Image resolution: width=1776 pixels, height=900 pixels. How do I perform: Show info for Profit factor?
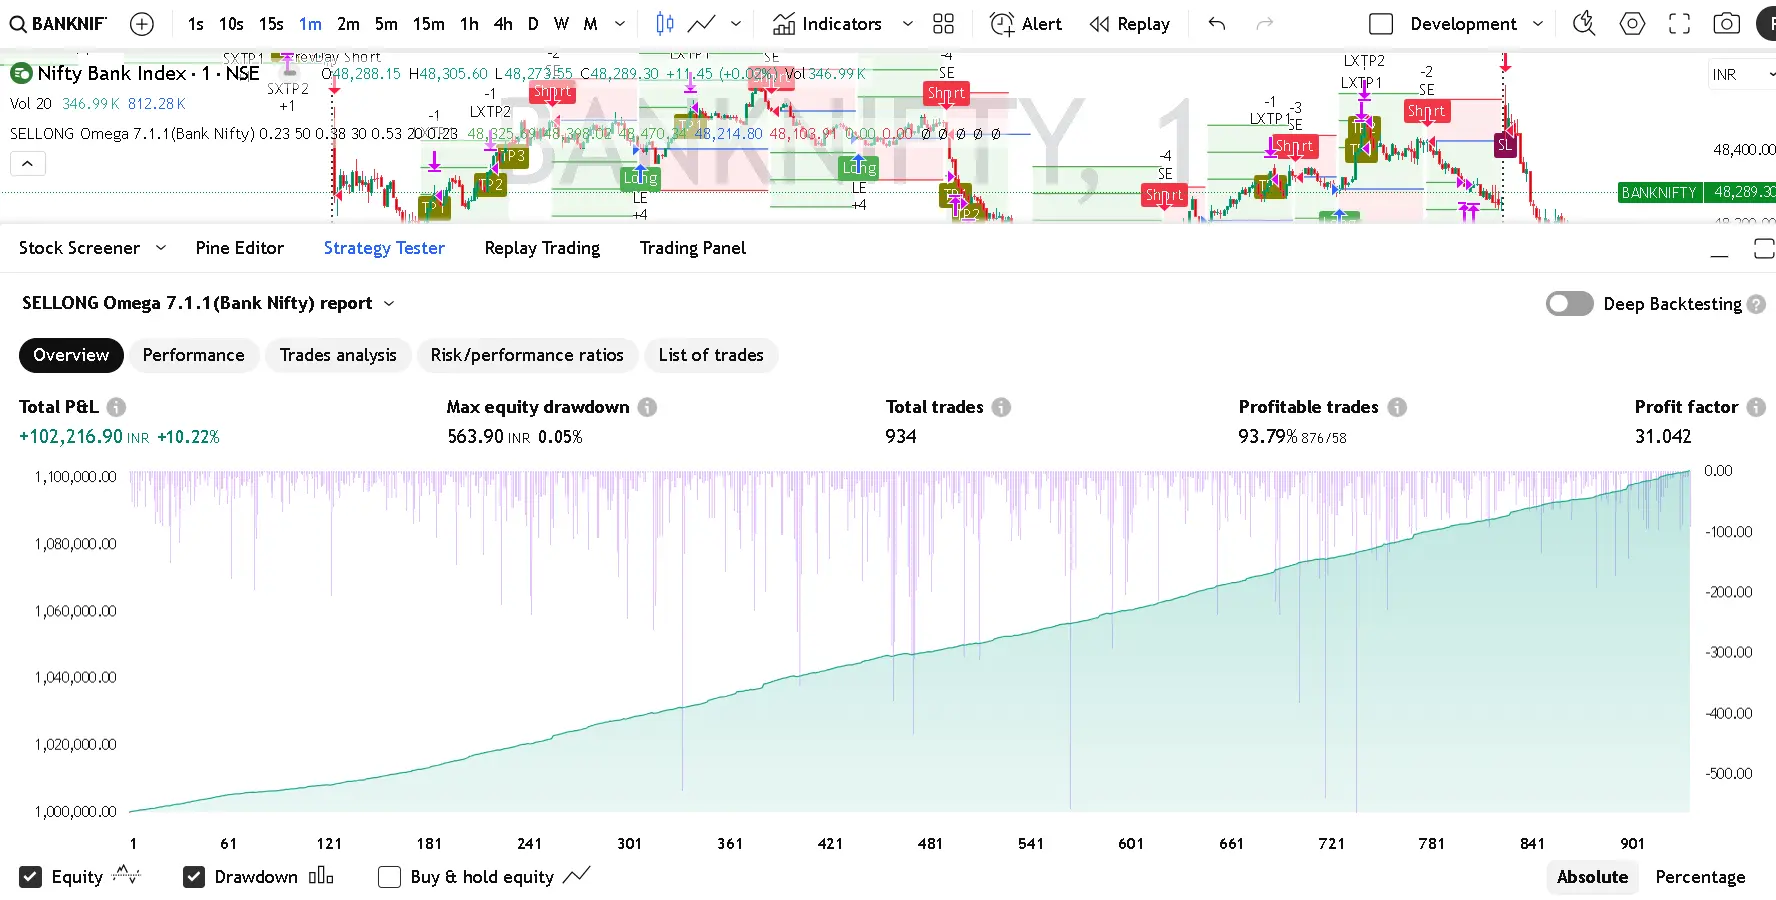(x=1756, y=407)
